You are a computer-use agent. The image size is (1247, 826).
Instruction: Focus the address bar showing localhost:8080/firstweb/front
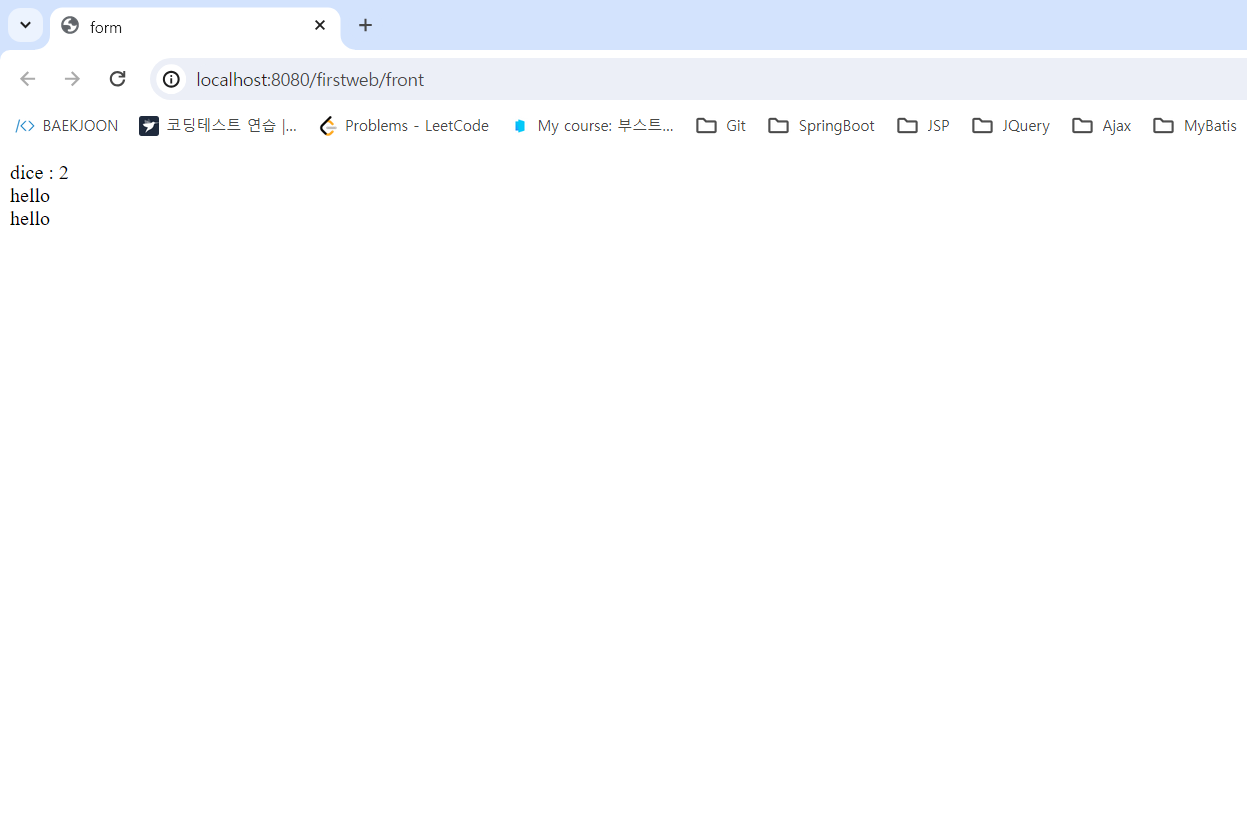click(700, 79)
